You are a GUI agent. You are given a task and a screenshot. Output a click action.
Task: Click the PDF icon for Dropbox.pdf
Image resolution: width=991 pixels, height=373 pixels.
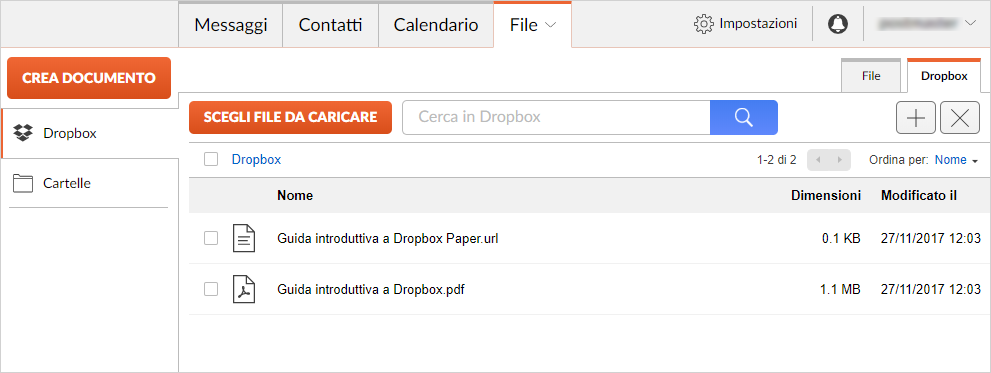click(244, 290)
